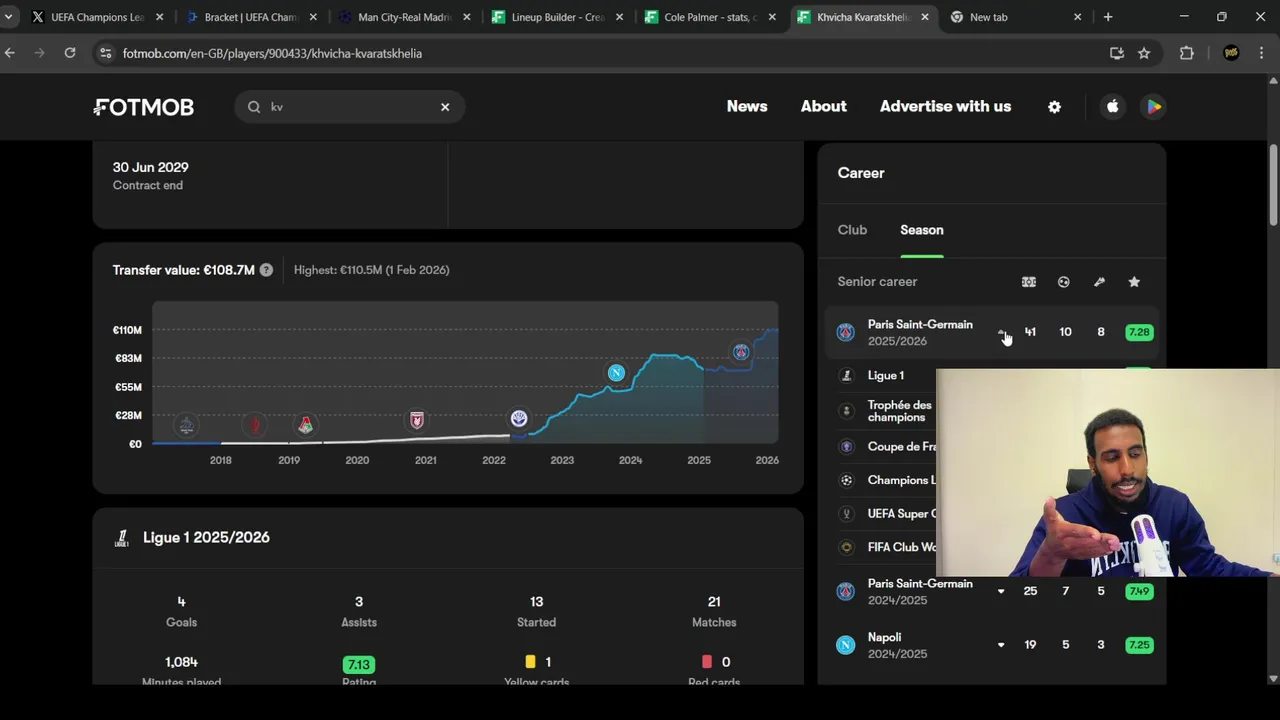The image size is (1280, 720).
Task: Expand Paris Saint-Germain 2024/2025 row
Action: pos(1001,591)
